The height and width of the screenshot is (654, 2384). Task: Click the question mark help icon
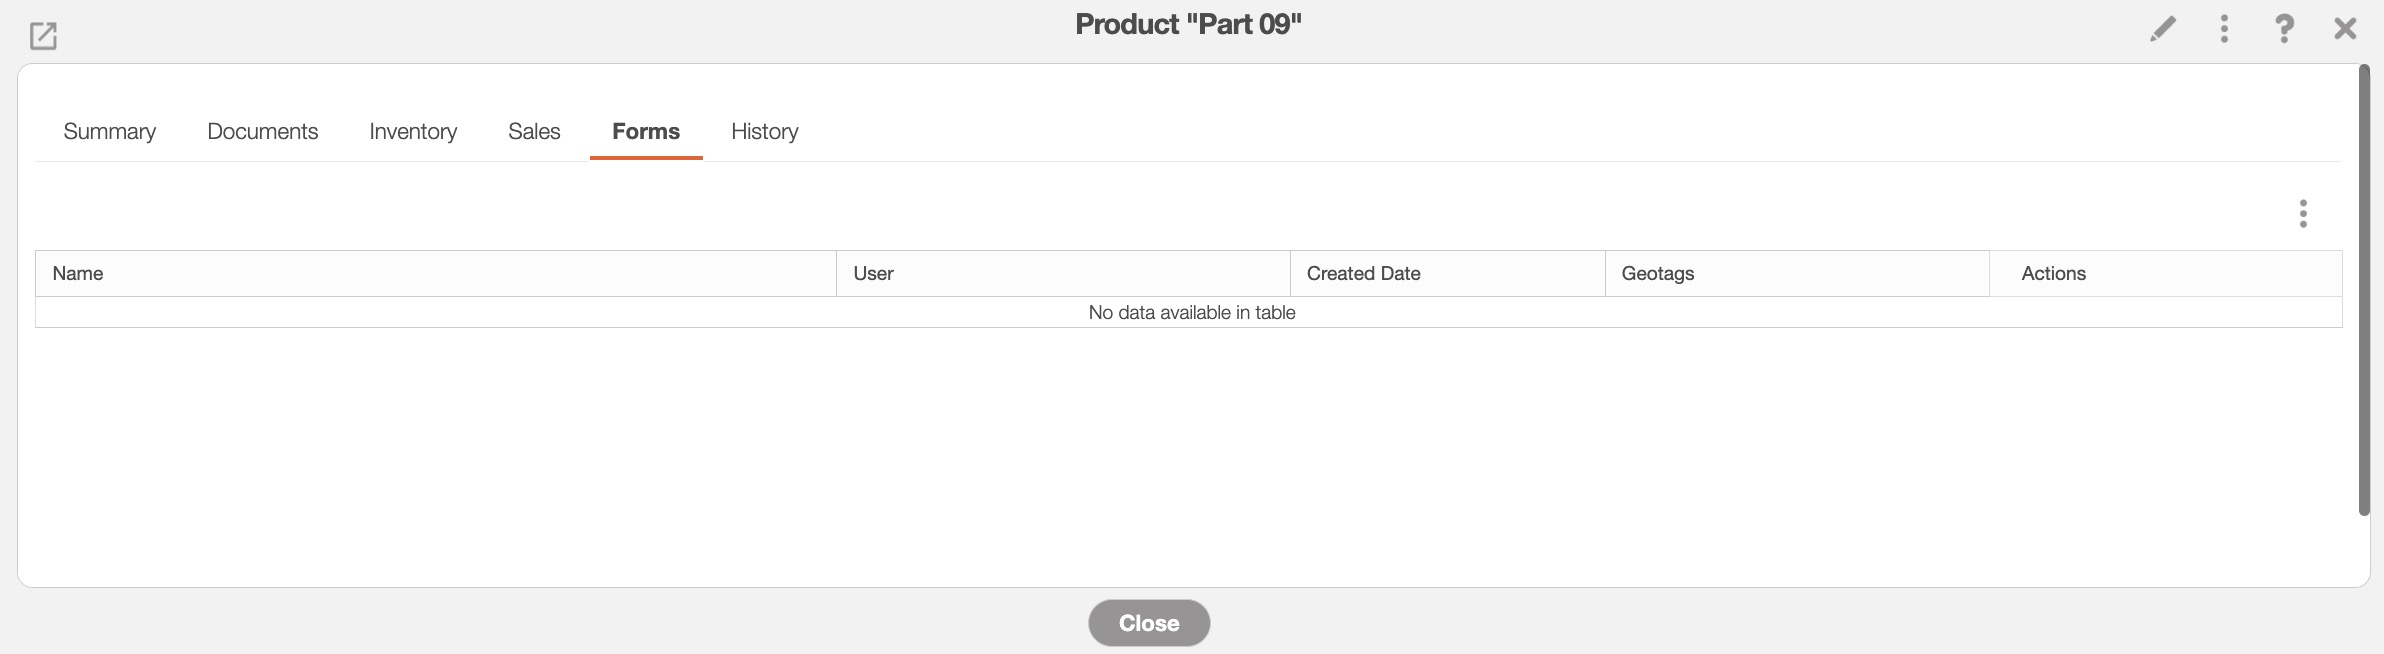coord(2284,29)
